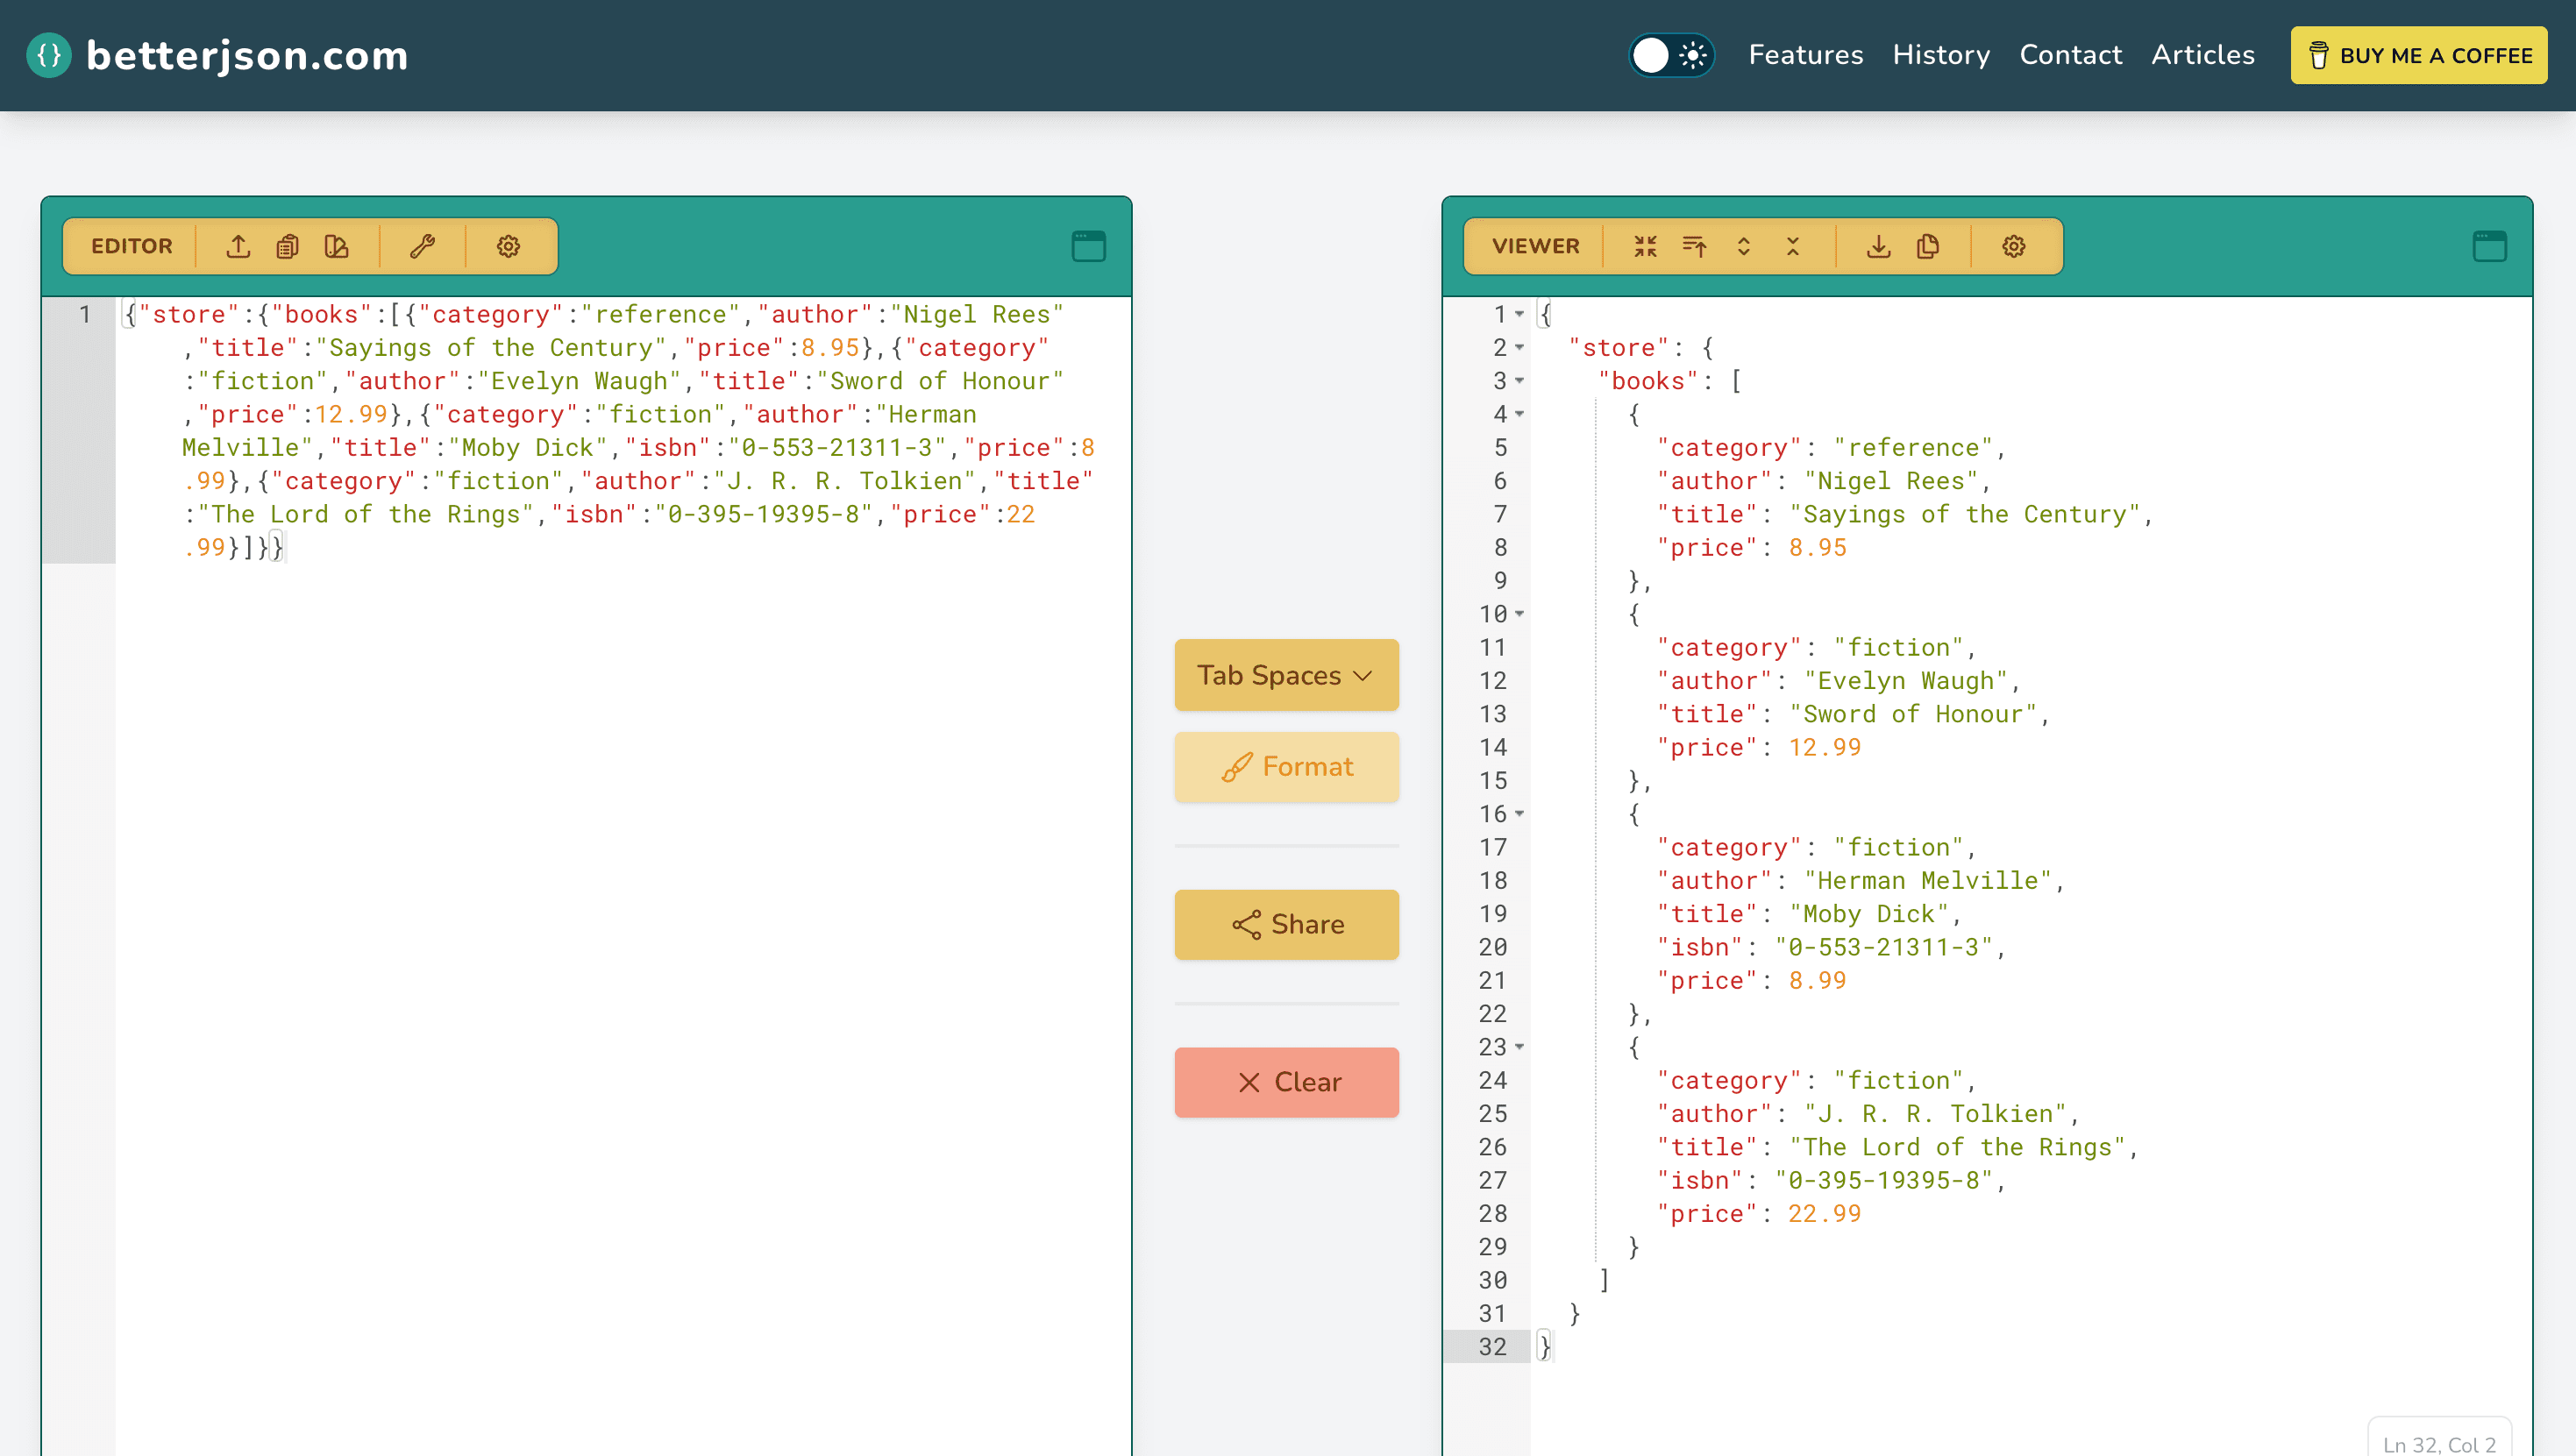Image resolution: width=2576 pixels, height=1456 pixels.
Task: Click the "J. R. R. Tolkien" value in viewer
Action: click(x=1935, y=1114)
